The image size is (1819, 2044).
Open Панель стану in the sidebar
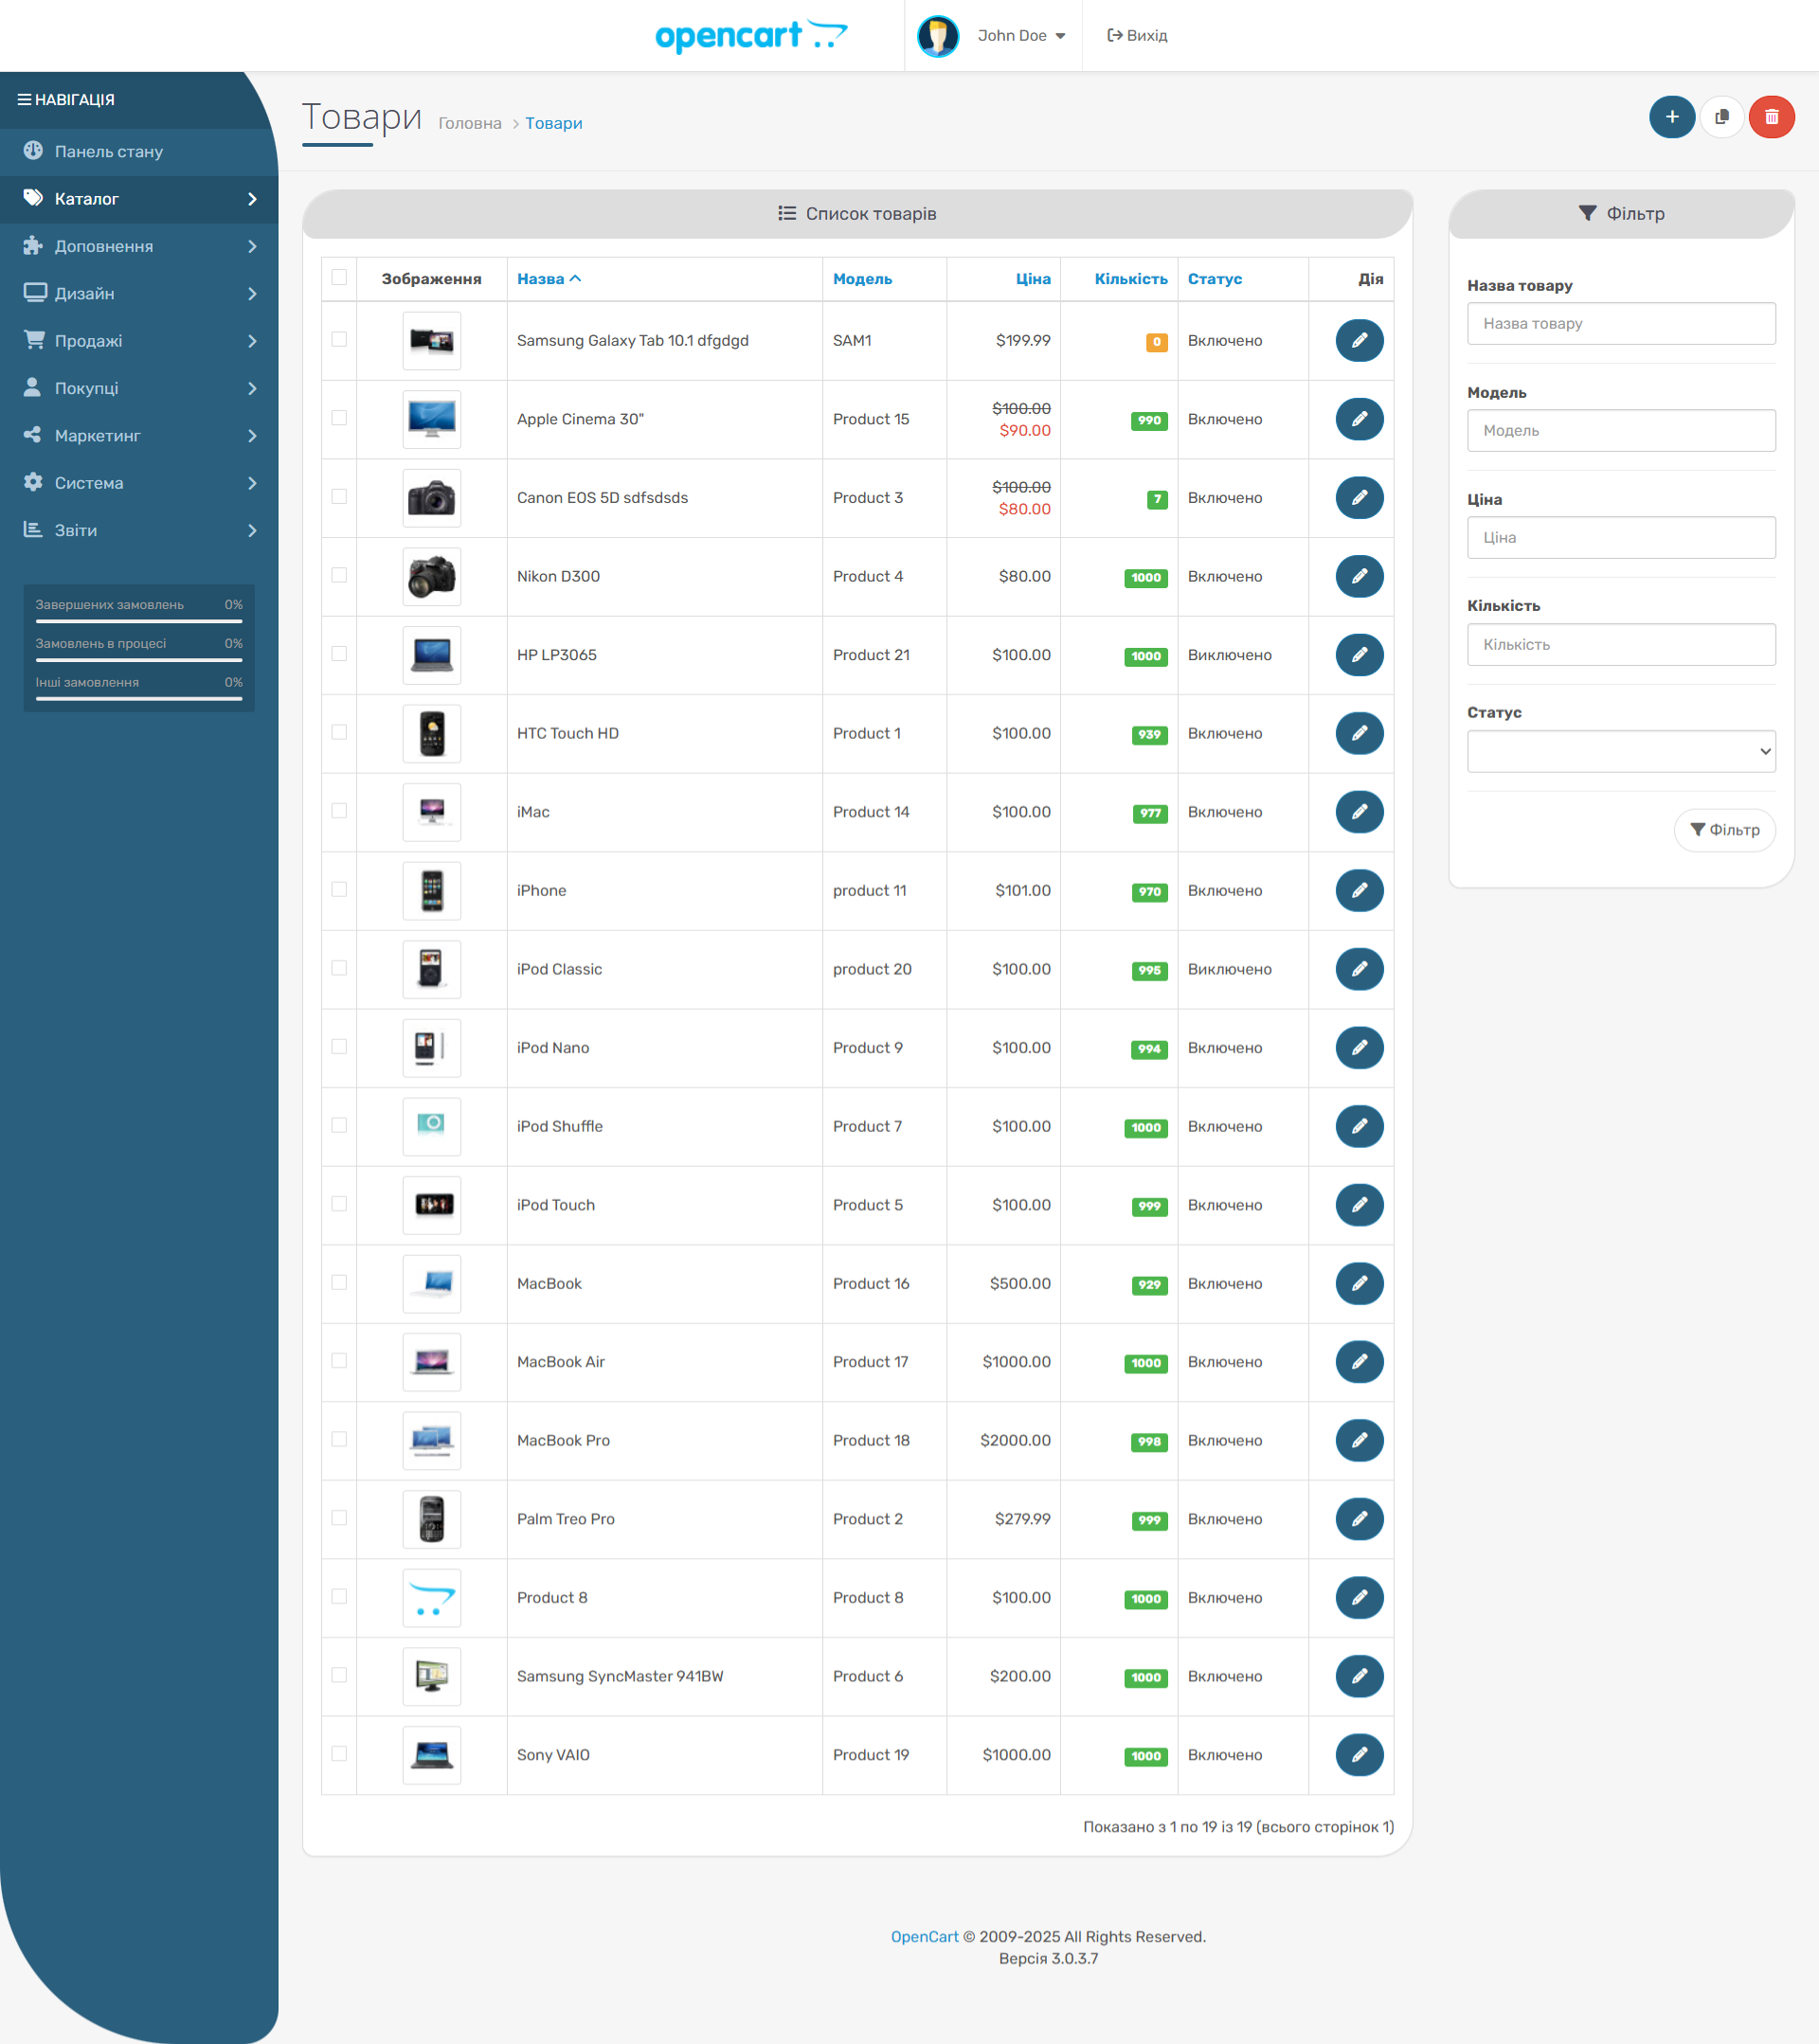click(x=139, y=152)
